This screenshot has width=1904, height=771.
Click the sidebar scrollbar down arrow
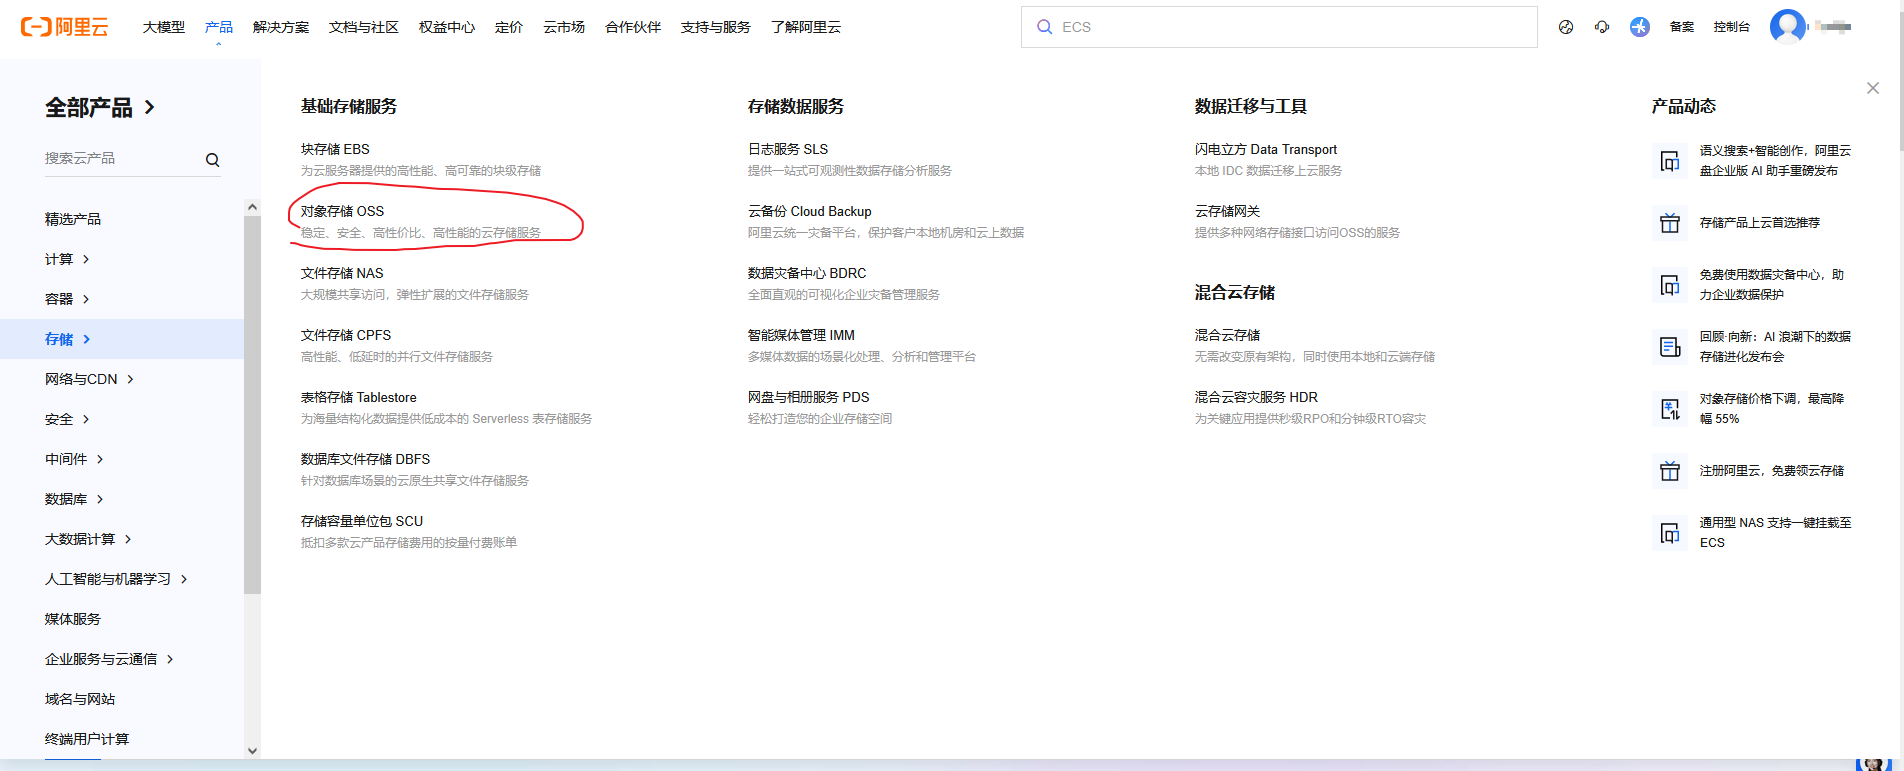252,750
